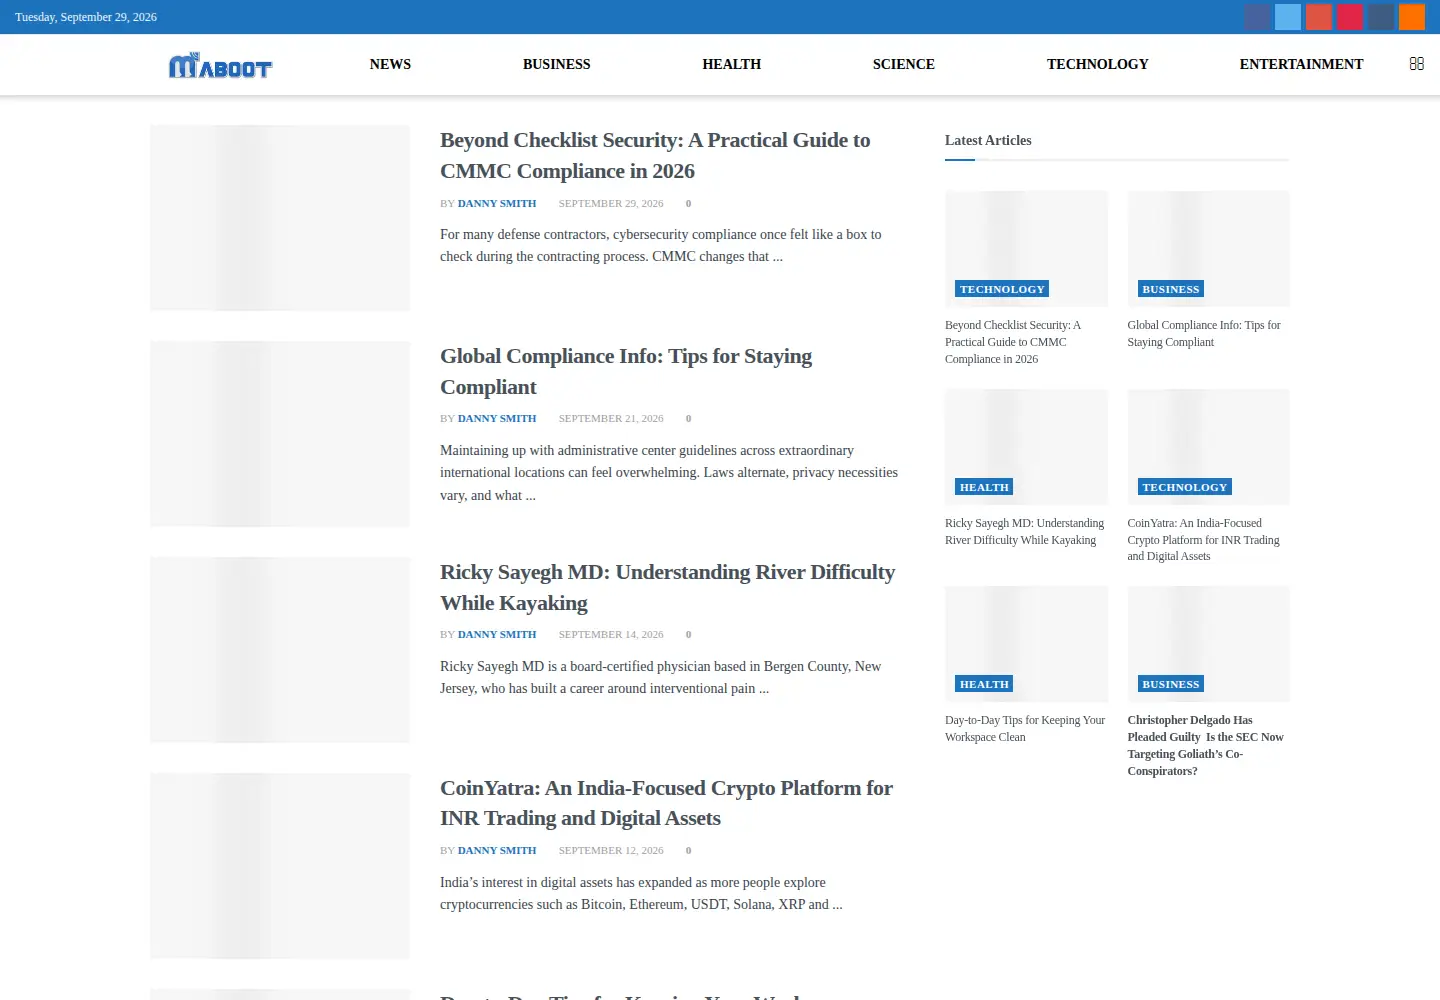The image size is (1440, 1000).
Task: Open main headline CoinYatra India-Focused Crypto Platform
Action: 666,803
